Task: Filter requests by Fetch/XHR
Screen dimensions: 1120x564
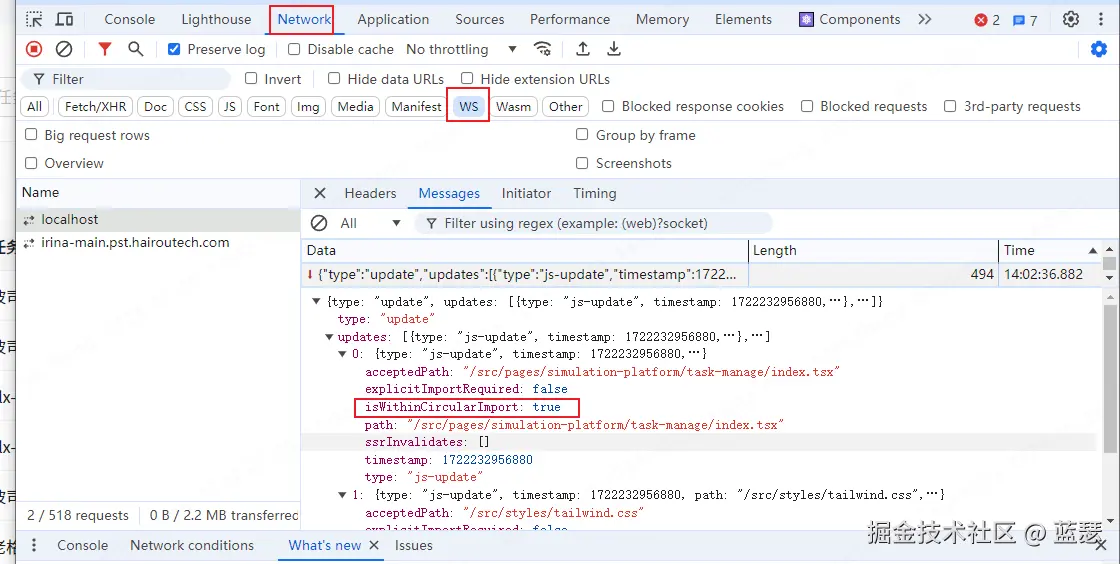Action: pos(95,106)
